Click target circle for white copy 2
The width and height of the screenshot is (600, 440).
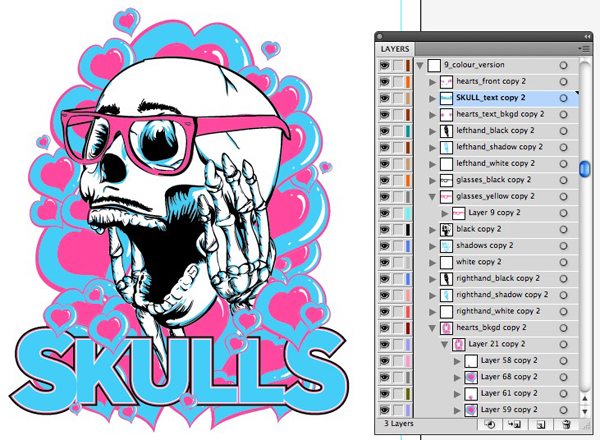[563, 262]
